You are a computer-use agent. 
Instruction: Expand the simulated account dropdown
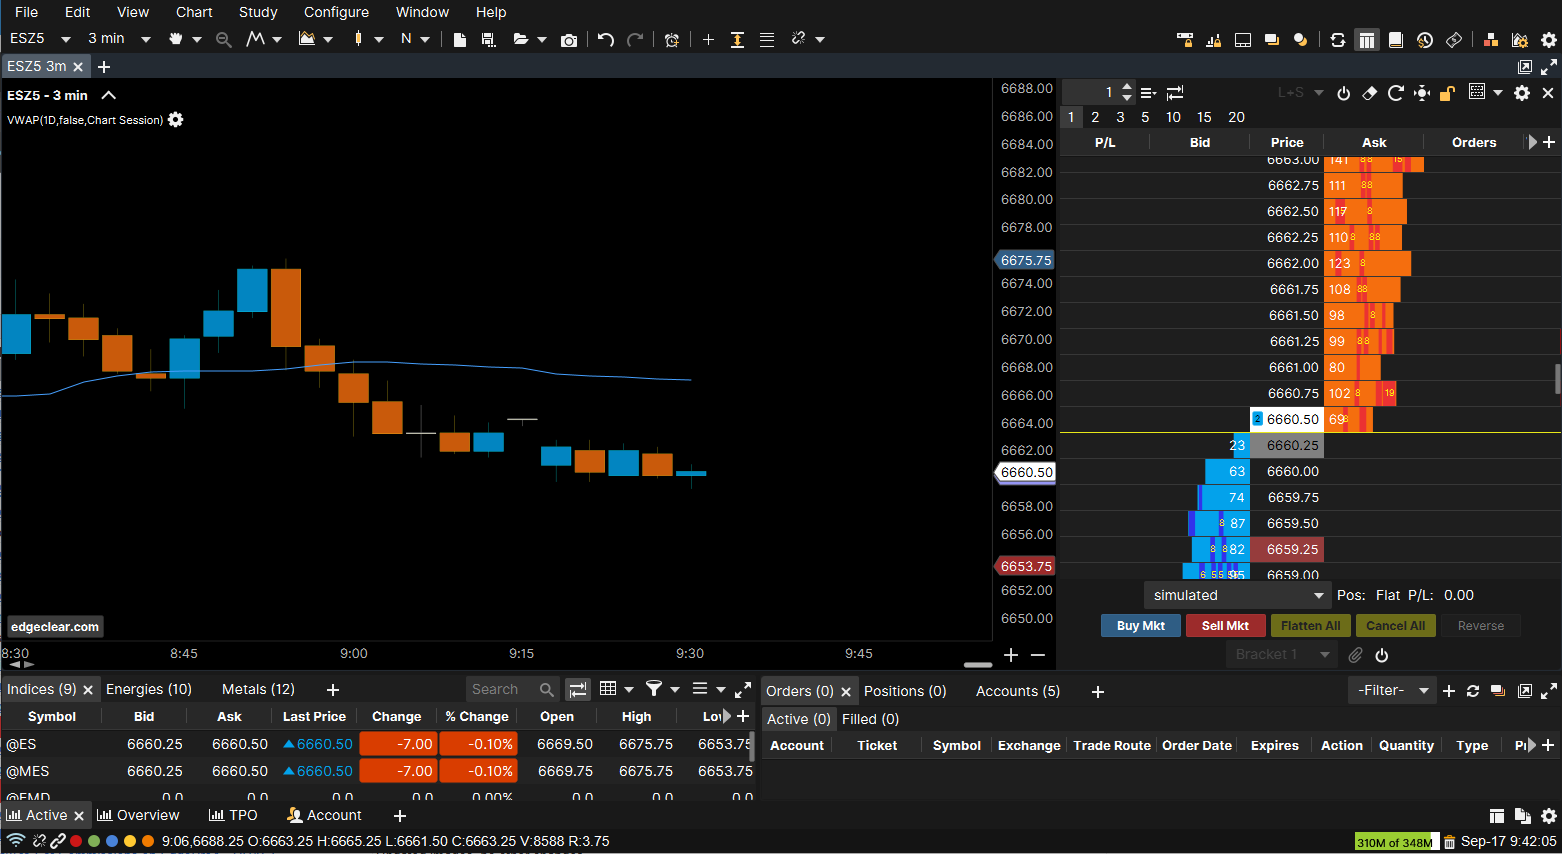coord(1318,596)
